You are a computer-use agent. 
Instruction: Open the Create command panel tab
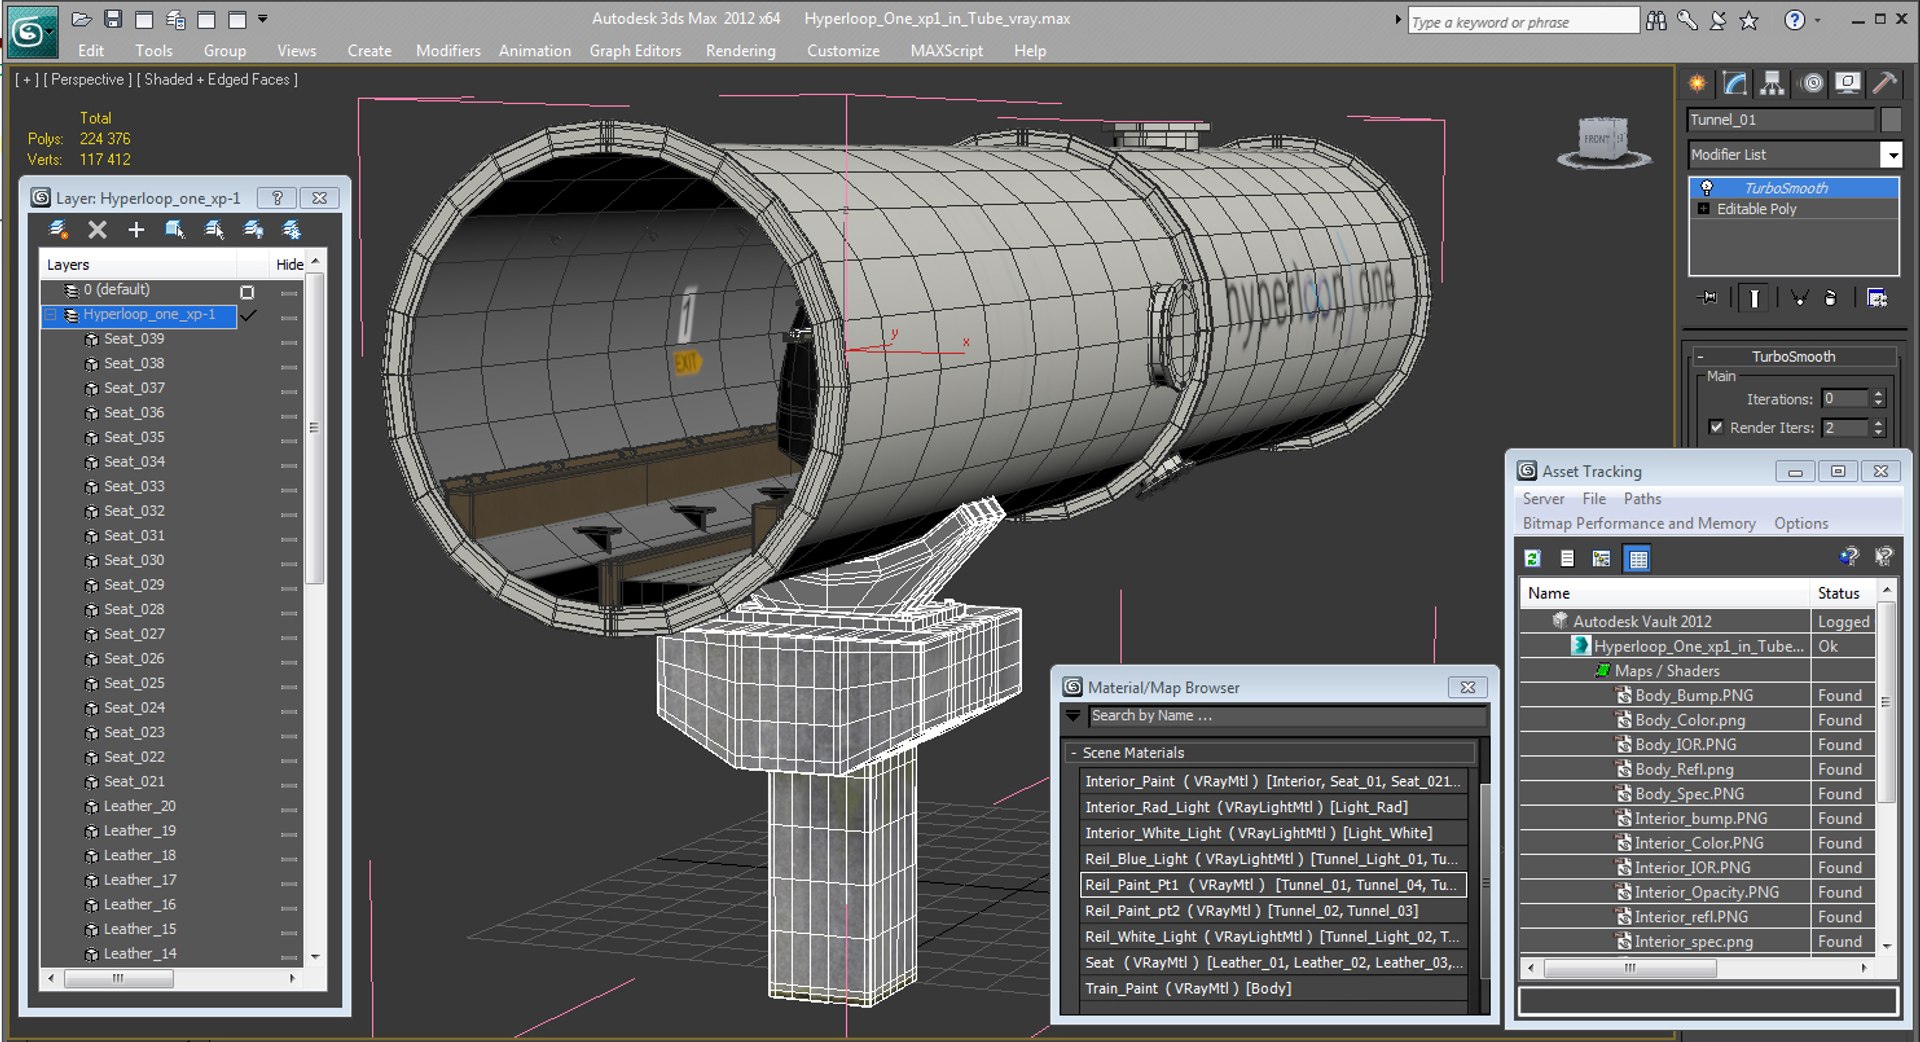coord(1697,83)
